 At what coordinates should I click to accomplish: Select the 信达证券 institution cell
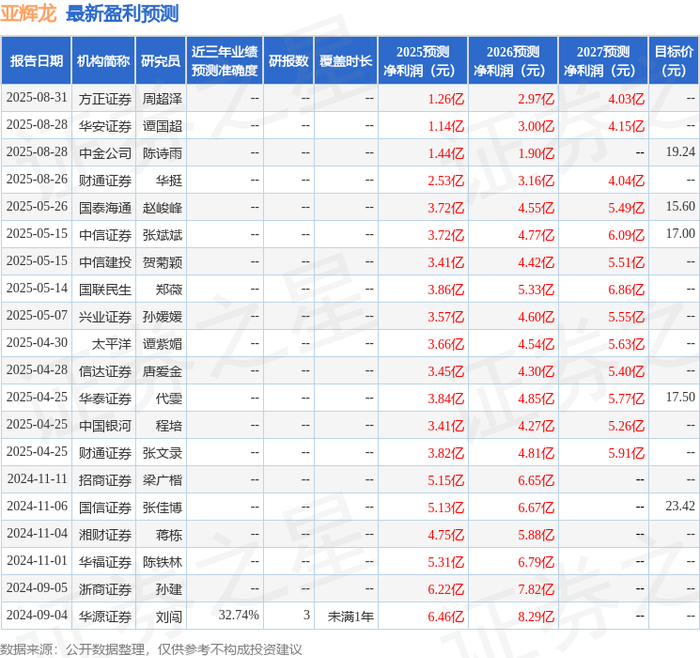tap(105, 371)
